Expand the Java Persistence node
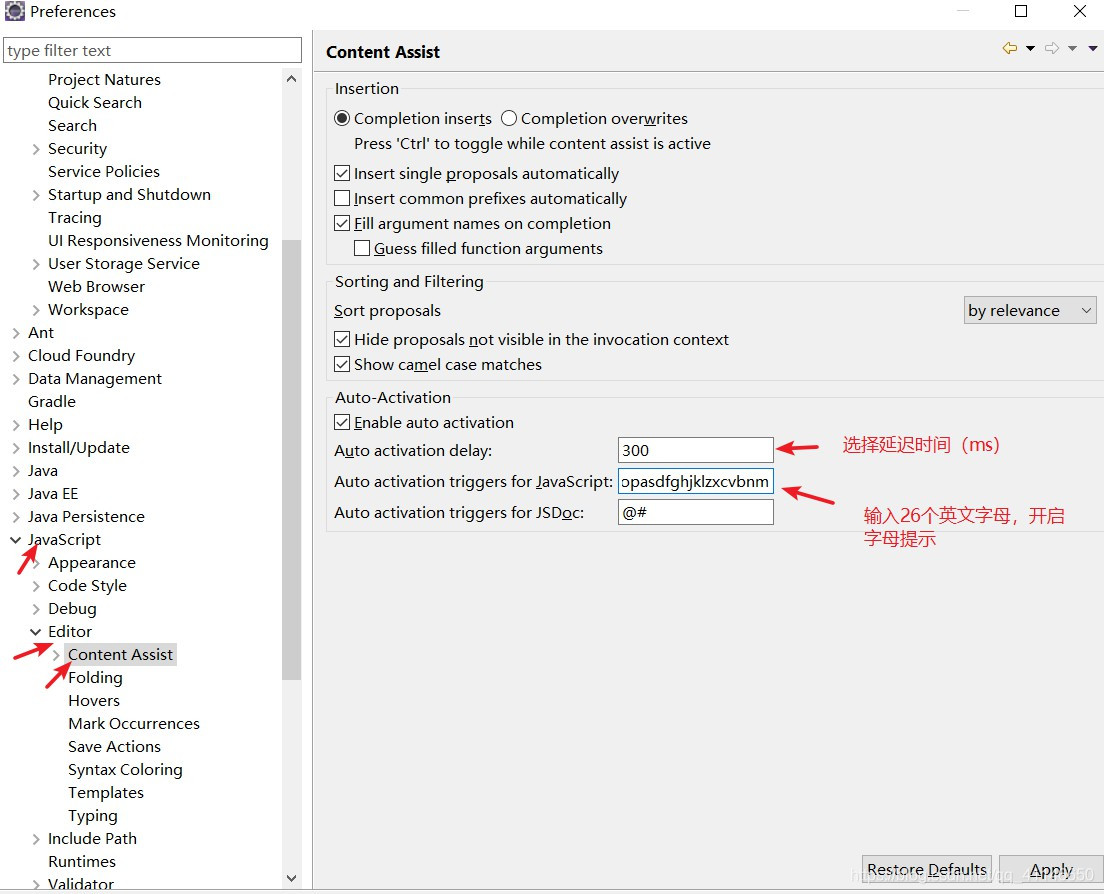 (16, 517)
